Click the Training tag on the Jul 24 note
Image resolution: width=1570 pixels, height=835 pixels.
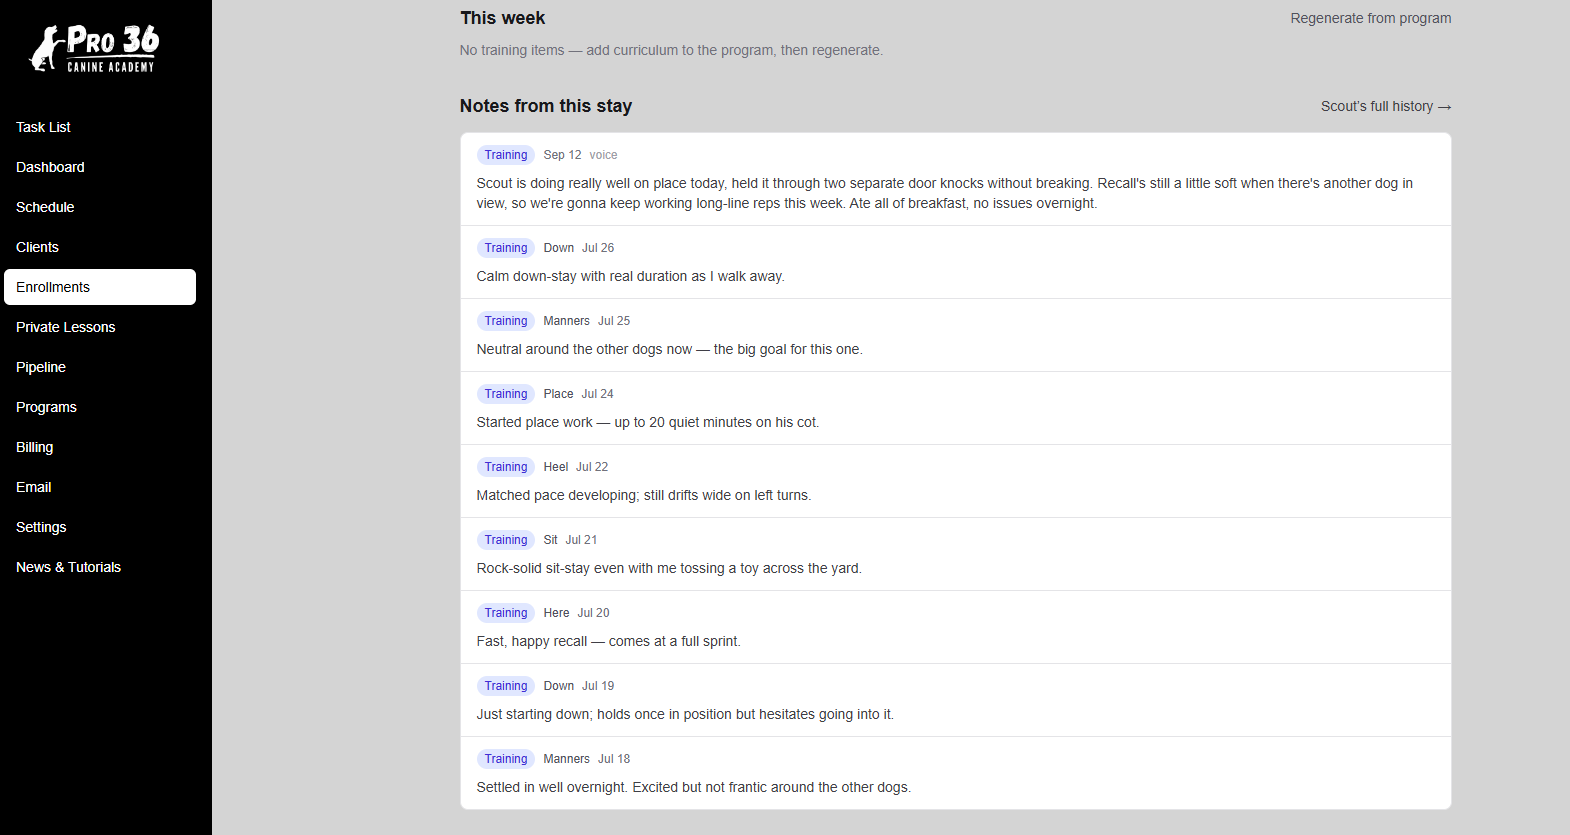(506, 394)
